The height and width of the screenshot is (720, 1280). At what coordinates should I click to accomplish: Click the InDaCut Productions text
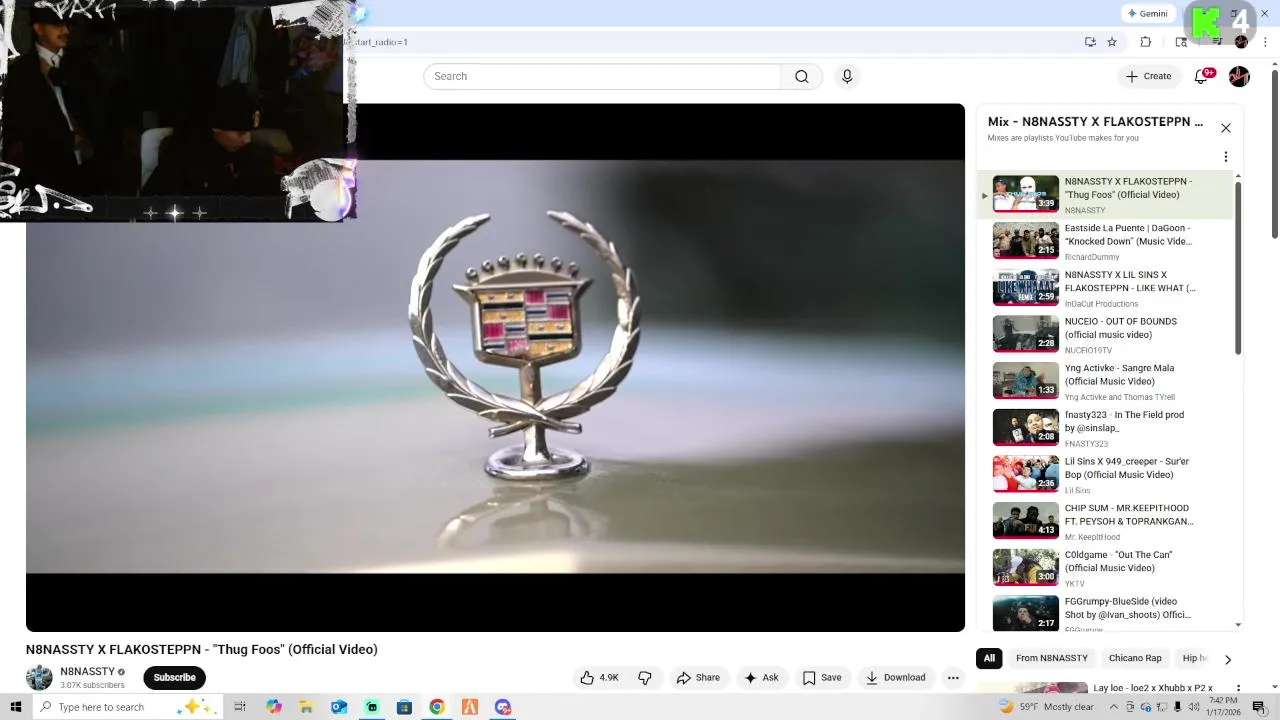1101,304
